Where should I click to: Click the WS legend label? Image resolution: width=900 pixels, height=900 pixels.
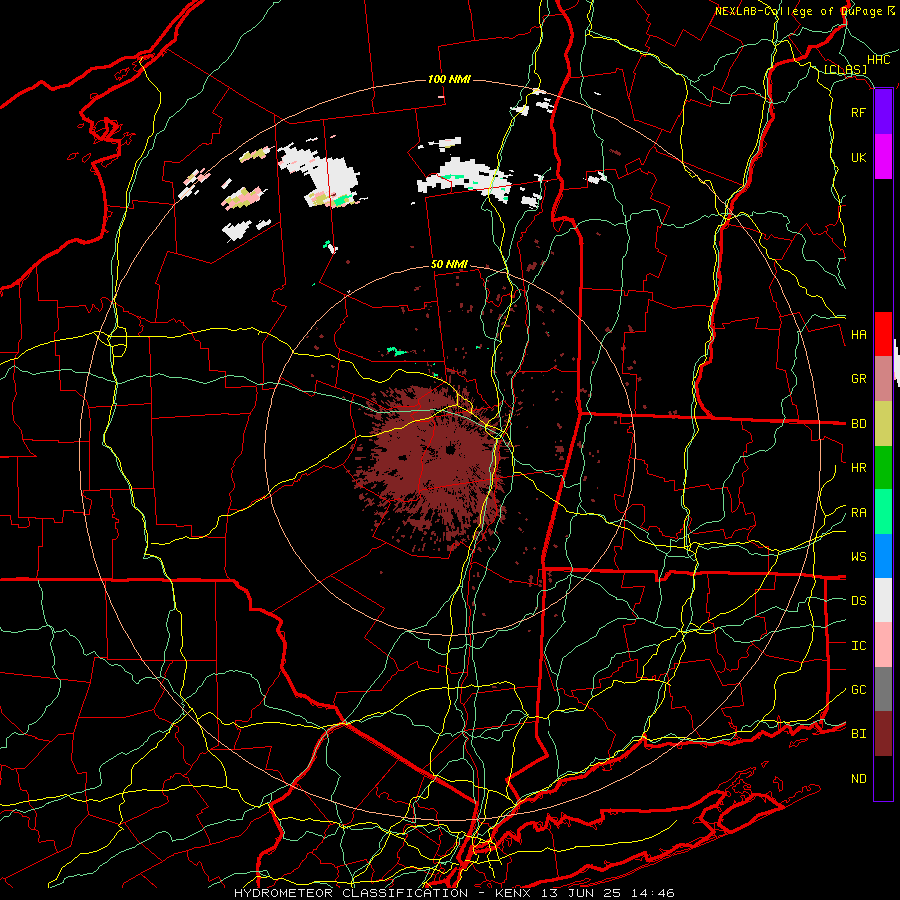pos(858,557)
